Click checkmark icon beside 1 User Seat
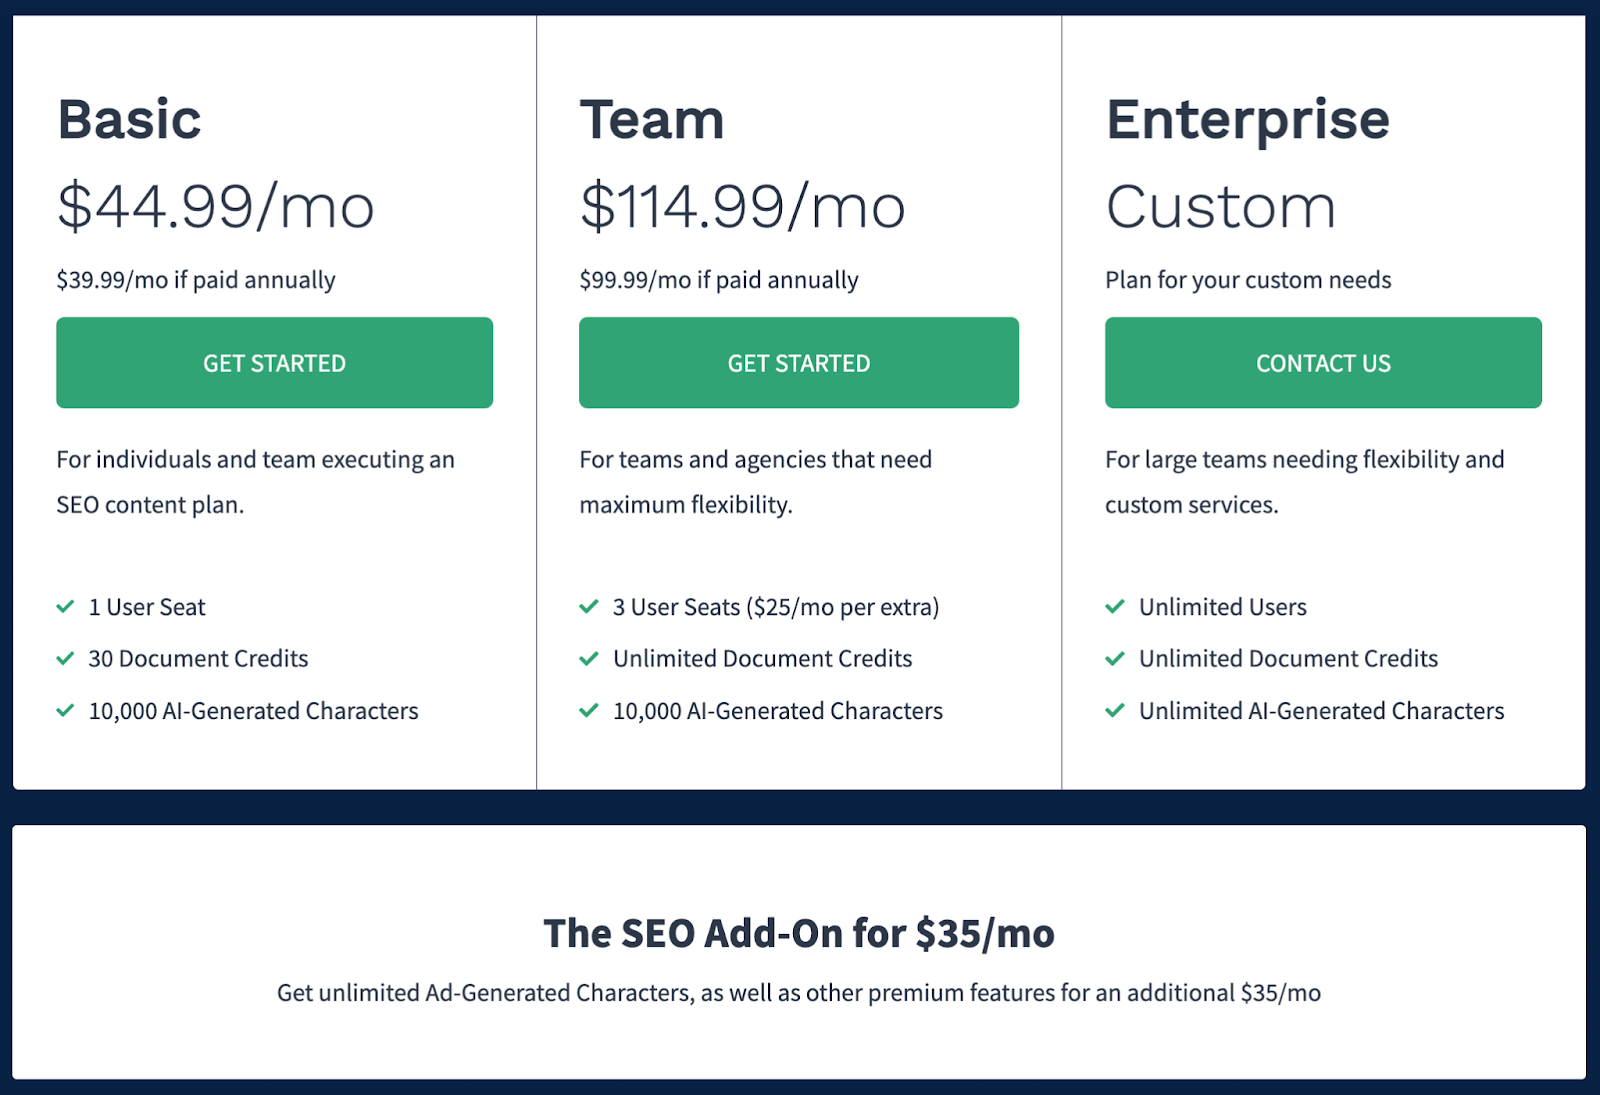The width and height of the screenshot is (1600, 1095). (x=66, y=607)
